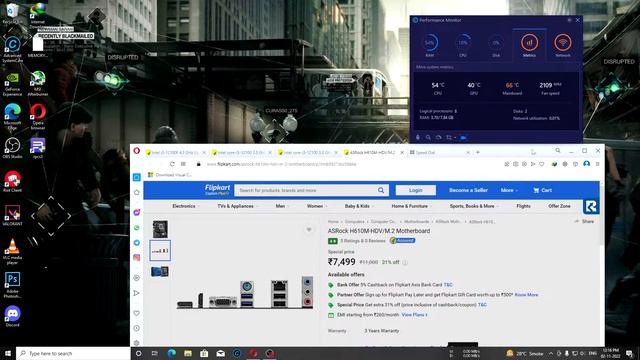Expand the Flipkart More dropdown

(509, 190)
